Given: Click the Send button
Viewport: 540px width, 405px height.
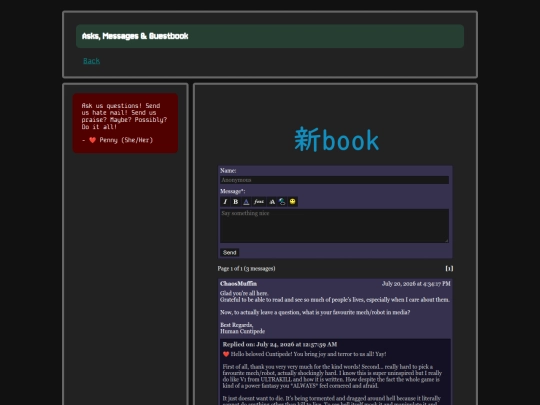Looking at the screenshot, I should [x=229, y=252].
